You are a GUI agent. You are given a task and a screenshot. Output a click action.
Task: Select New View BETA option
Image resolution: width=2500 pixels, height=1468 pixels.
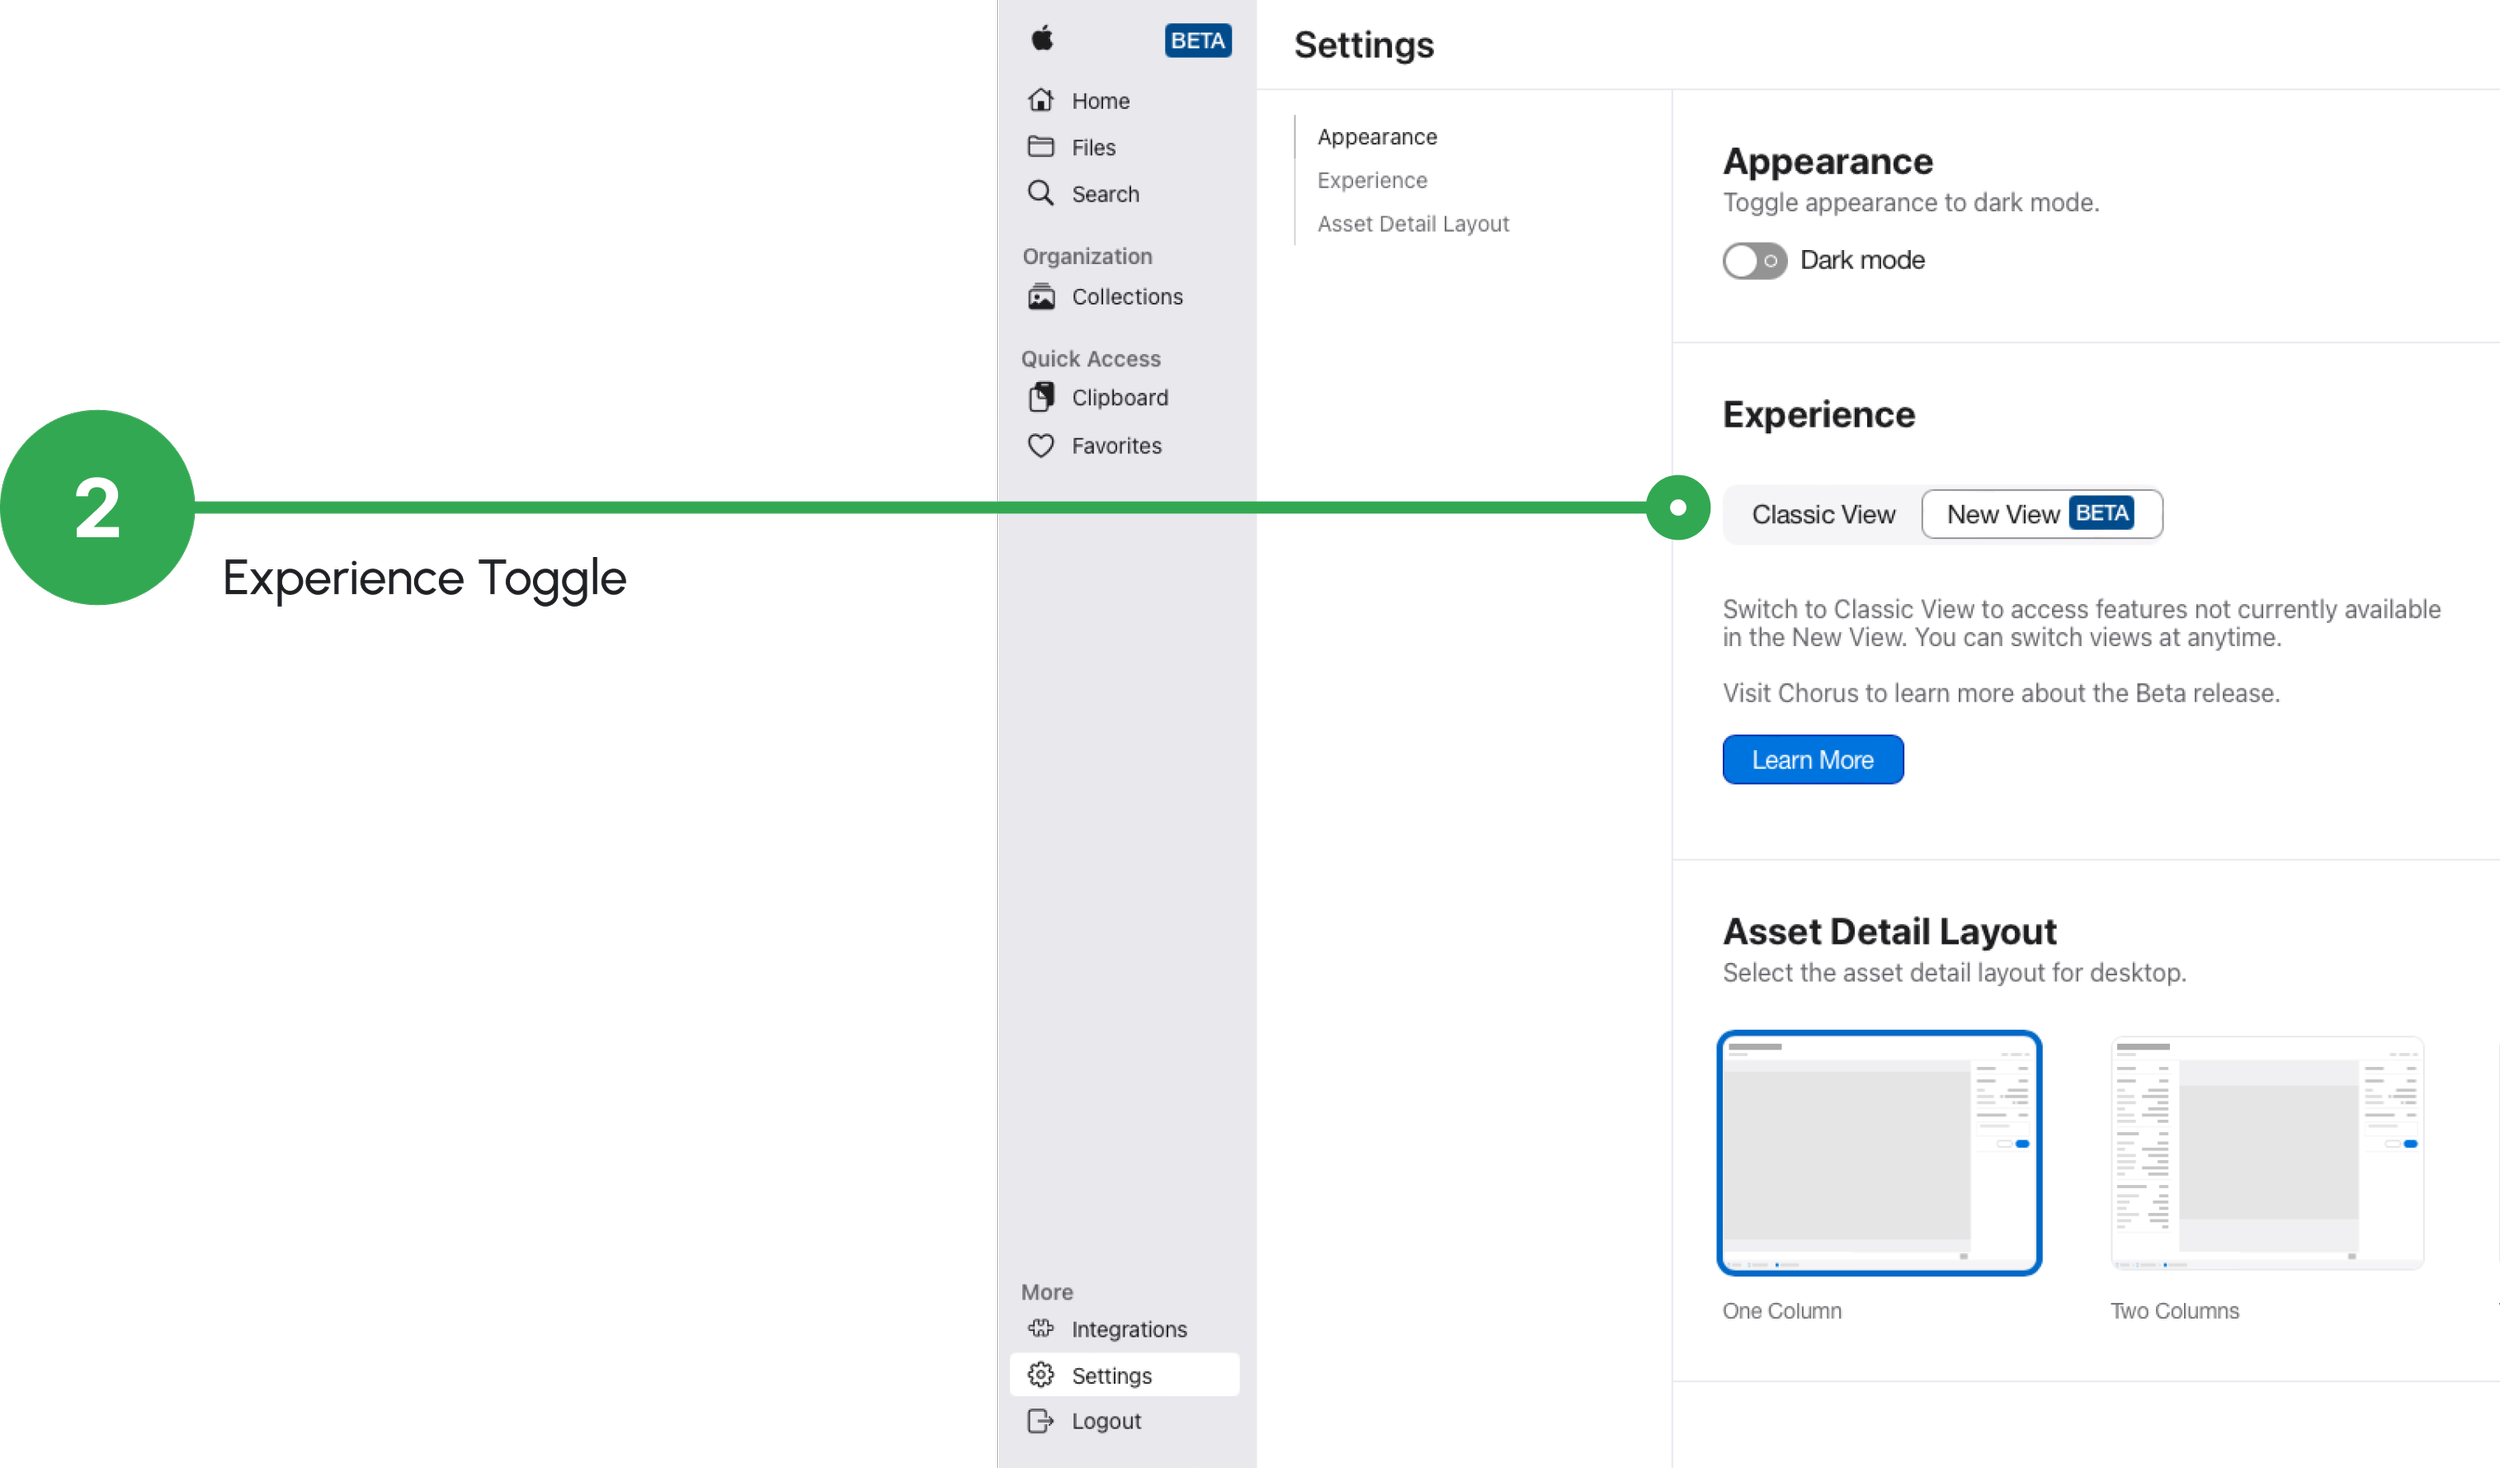(x=2041, y=514)
